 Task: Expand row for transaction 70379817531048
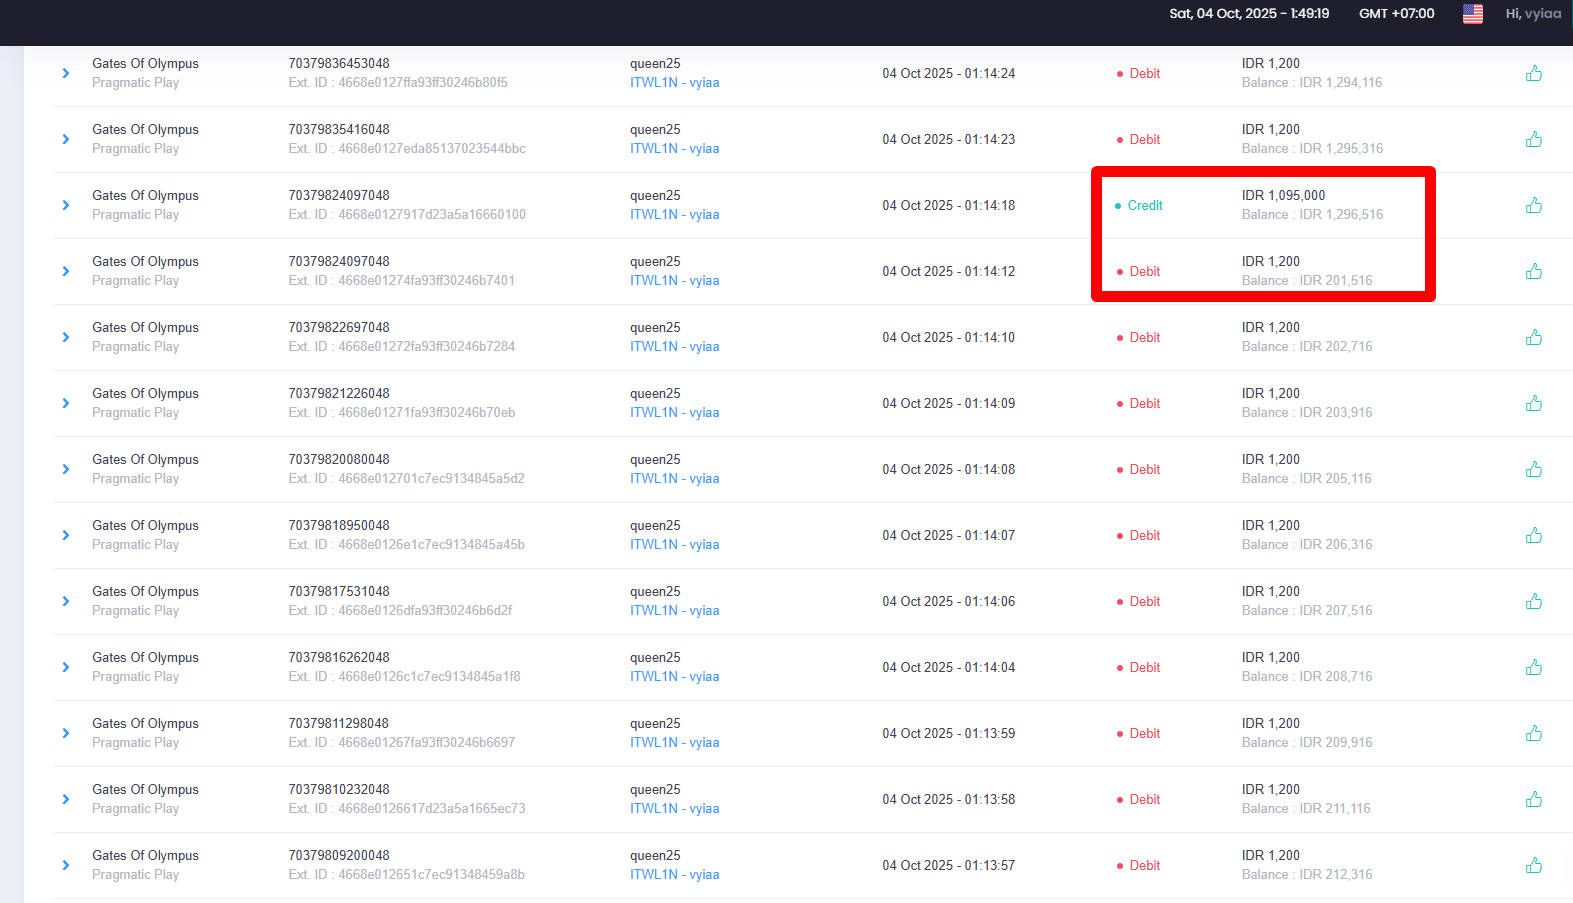66,601
